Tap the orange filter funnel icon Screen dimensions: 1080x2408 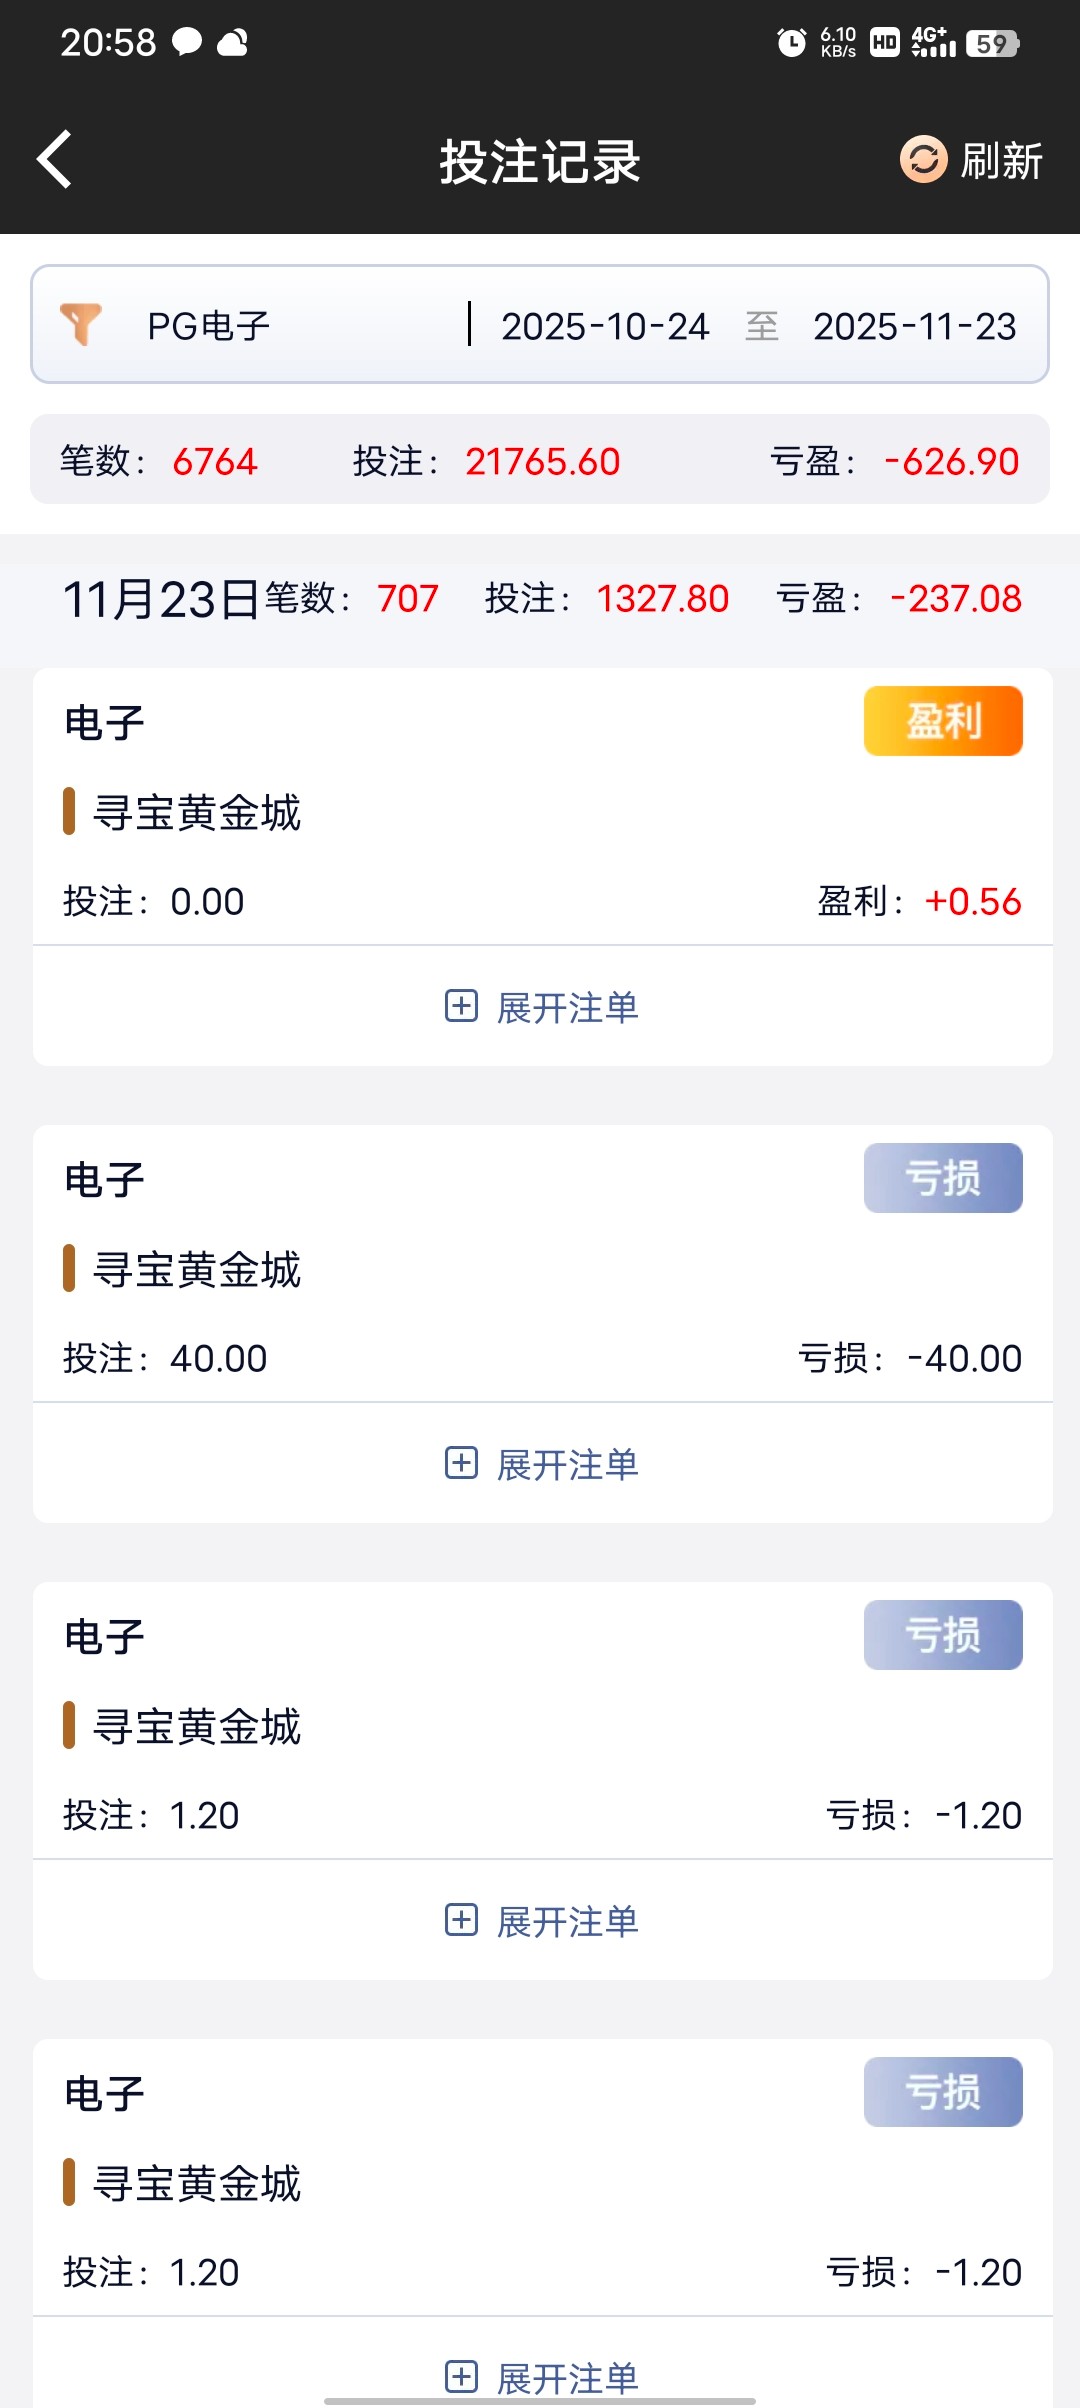point(81,324)
